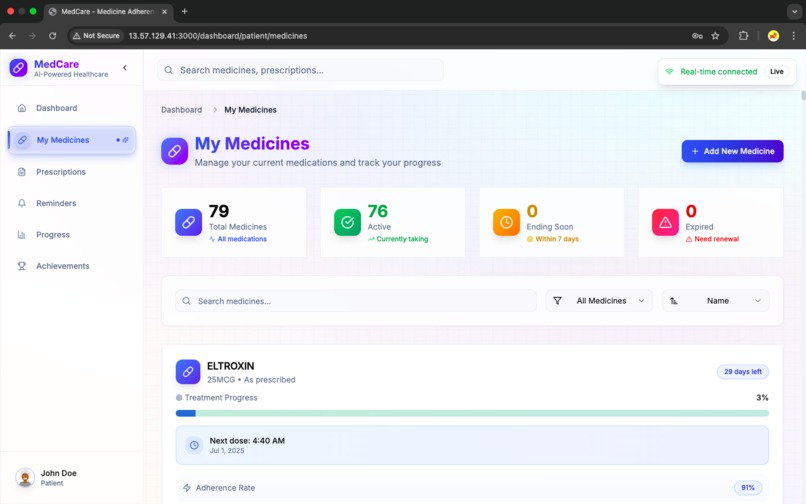806x504 pixels.
Task: Click the Treatment Progress bar
Action: (x=472, y=413)
